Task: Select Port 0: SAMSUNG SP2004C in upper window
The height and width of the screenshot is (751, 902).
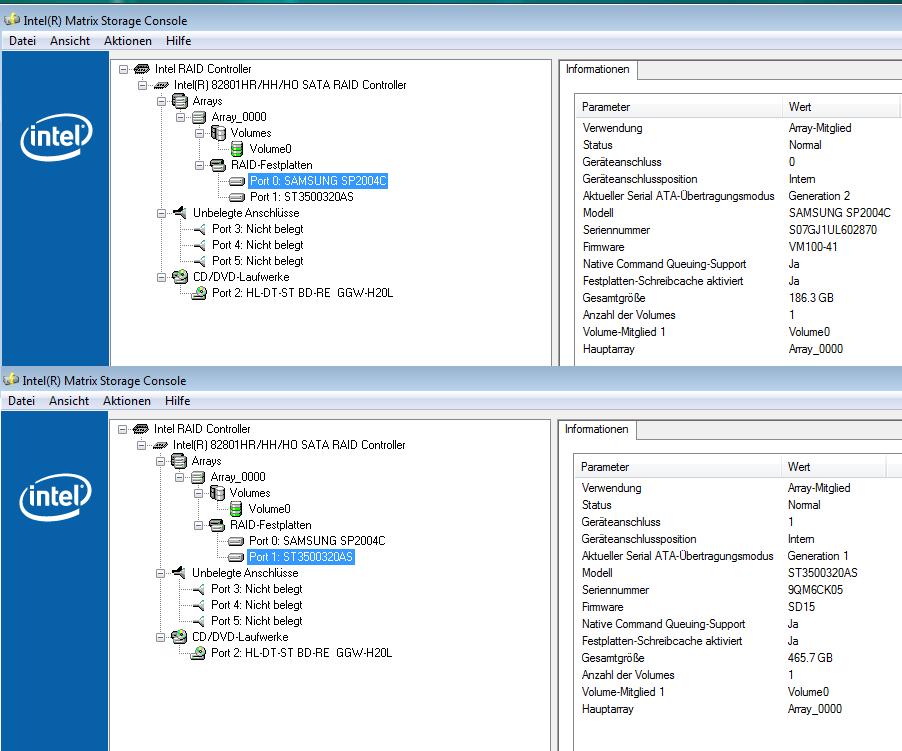Action: [x=318, y=181]
